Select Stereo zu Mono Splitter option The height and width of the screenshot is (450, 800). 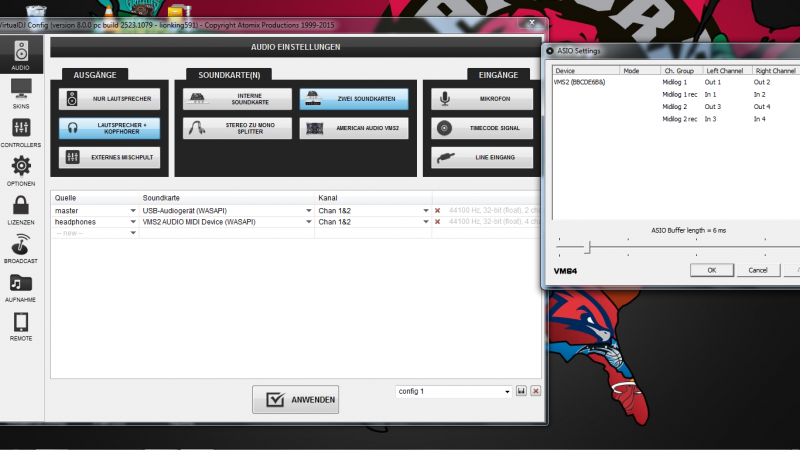coord(237,128)
